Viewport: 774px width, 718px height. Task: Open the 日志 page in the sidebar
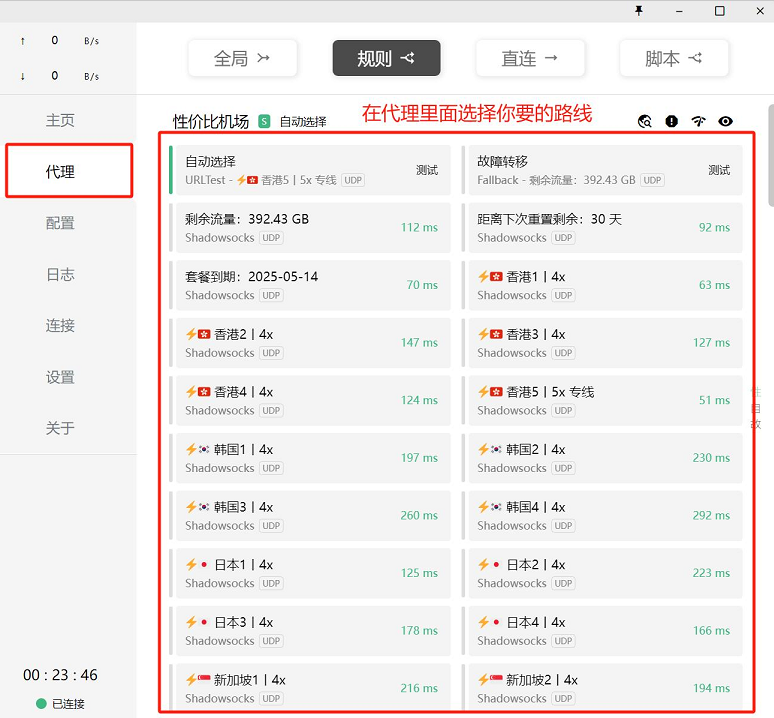[x=60, y=274]
